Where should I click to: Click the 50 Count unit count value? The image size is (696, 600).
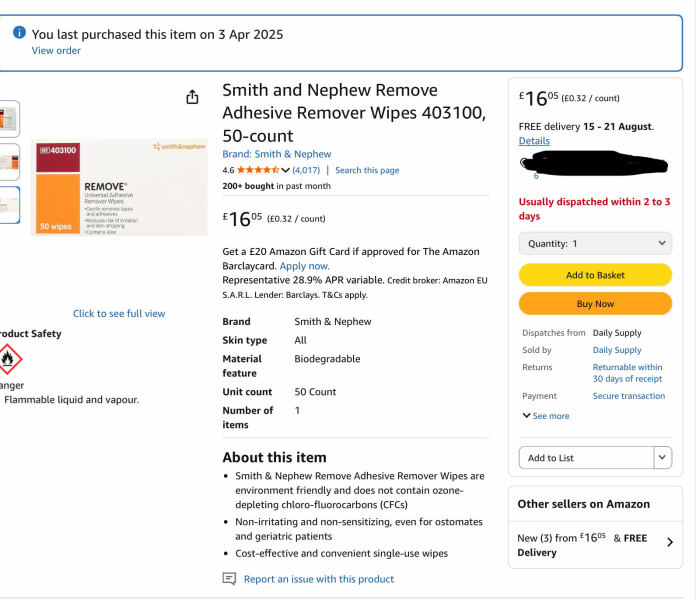315,392
